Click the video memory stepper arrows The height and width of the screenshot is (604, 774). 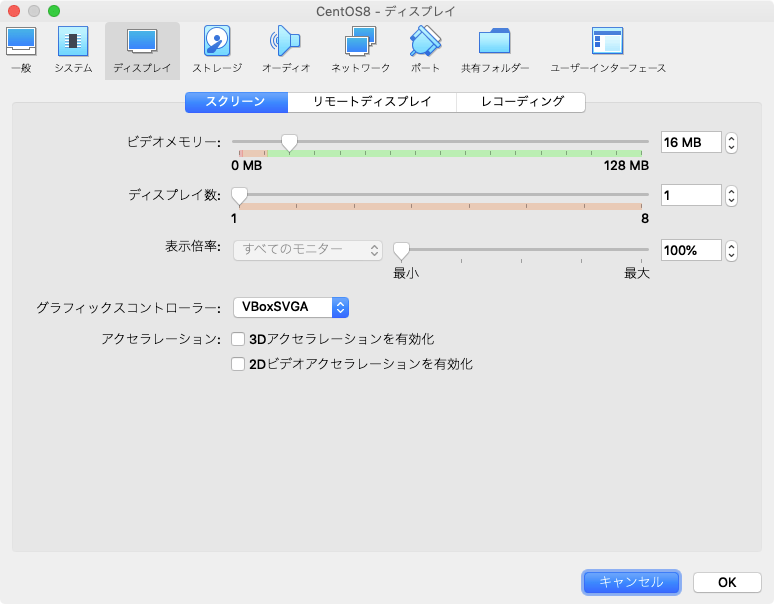click(x=732, y=143)
